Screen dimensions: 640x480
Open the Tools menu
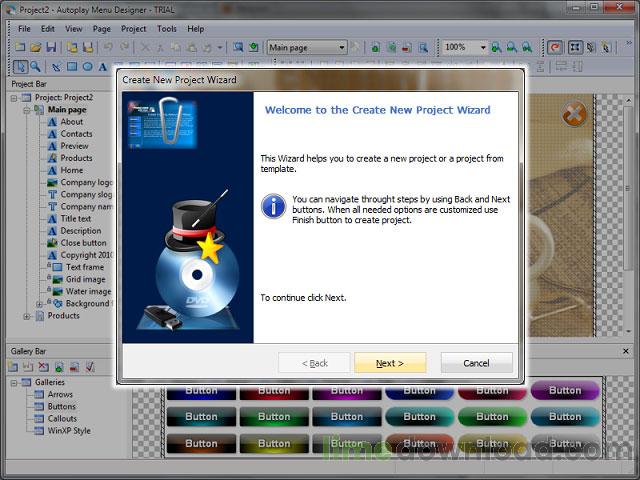[x=166, y=29]
